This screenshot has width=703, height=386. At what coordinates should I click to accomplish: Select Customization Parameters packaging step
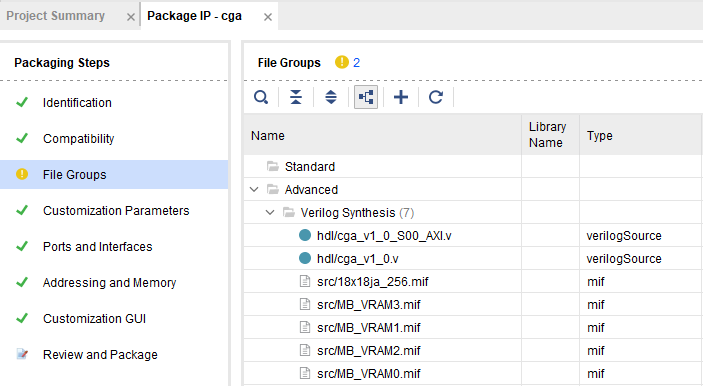tap(116, 211)
